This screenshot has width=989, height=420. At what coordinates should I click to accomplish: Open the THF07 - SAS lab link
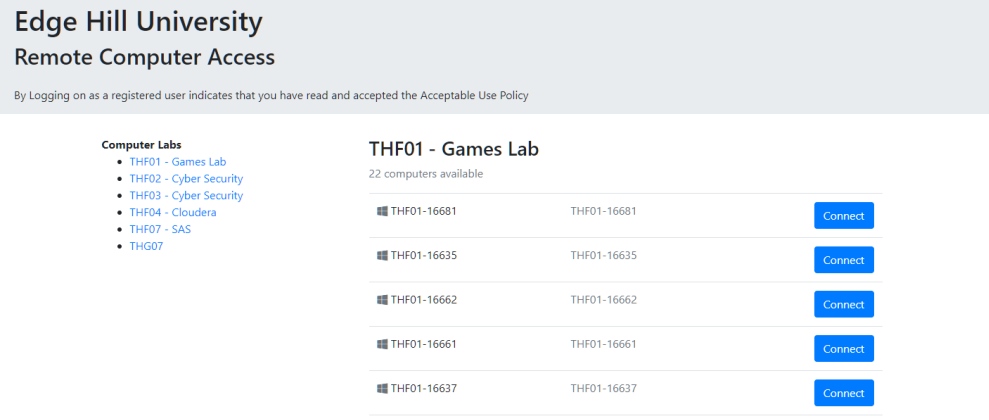coord(160,230)
